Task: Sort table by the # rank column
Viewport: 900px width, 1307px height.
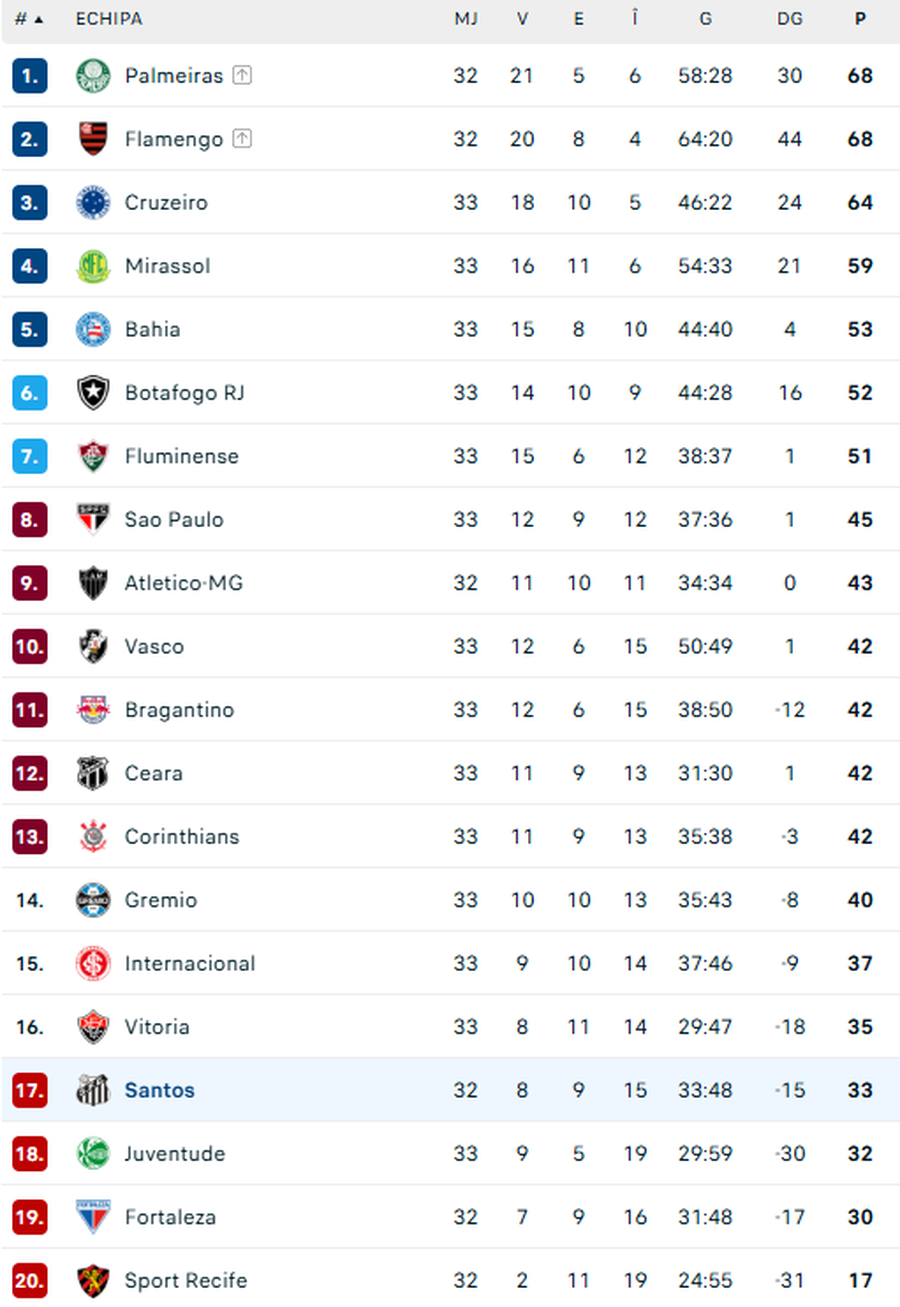Action: point(28,19)
